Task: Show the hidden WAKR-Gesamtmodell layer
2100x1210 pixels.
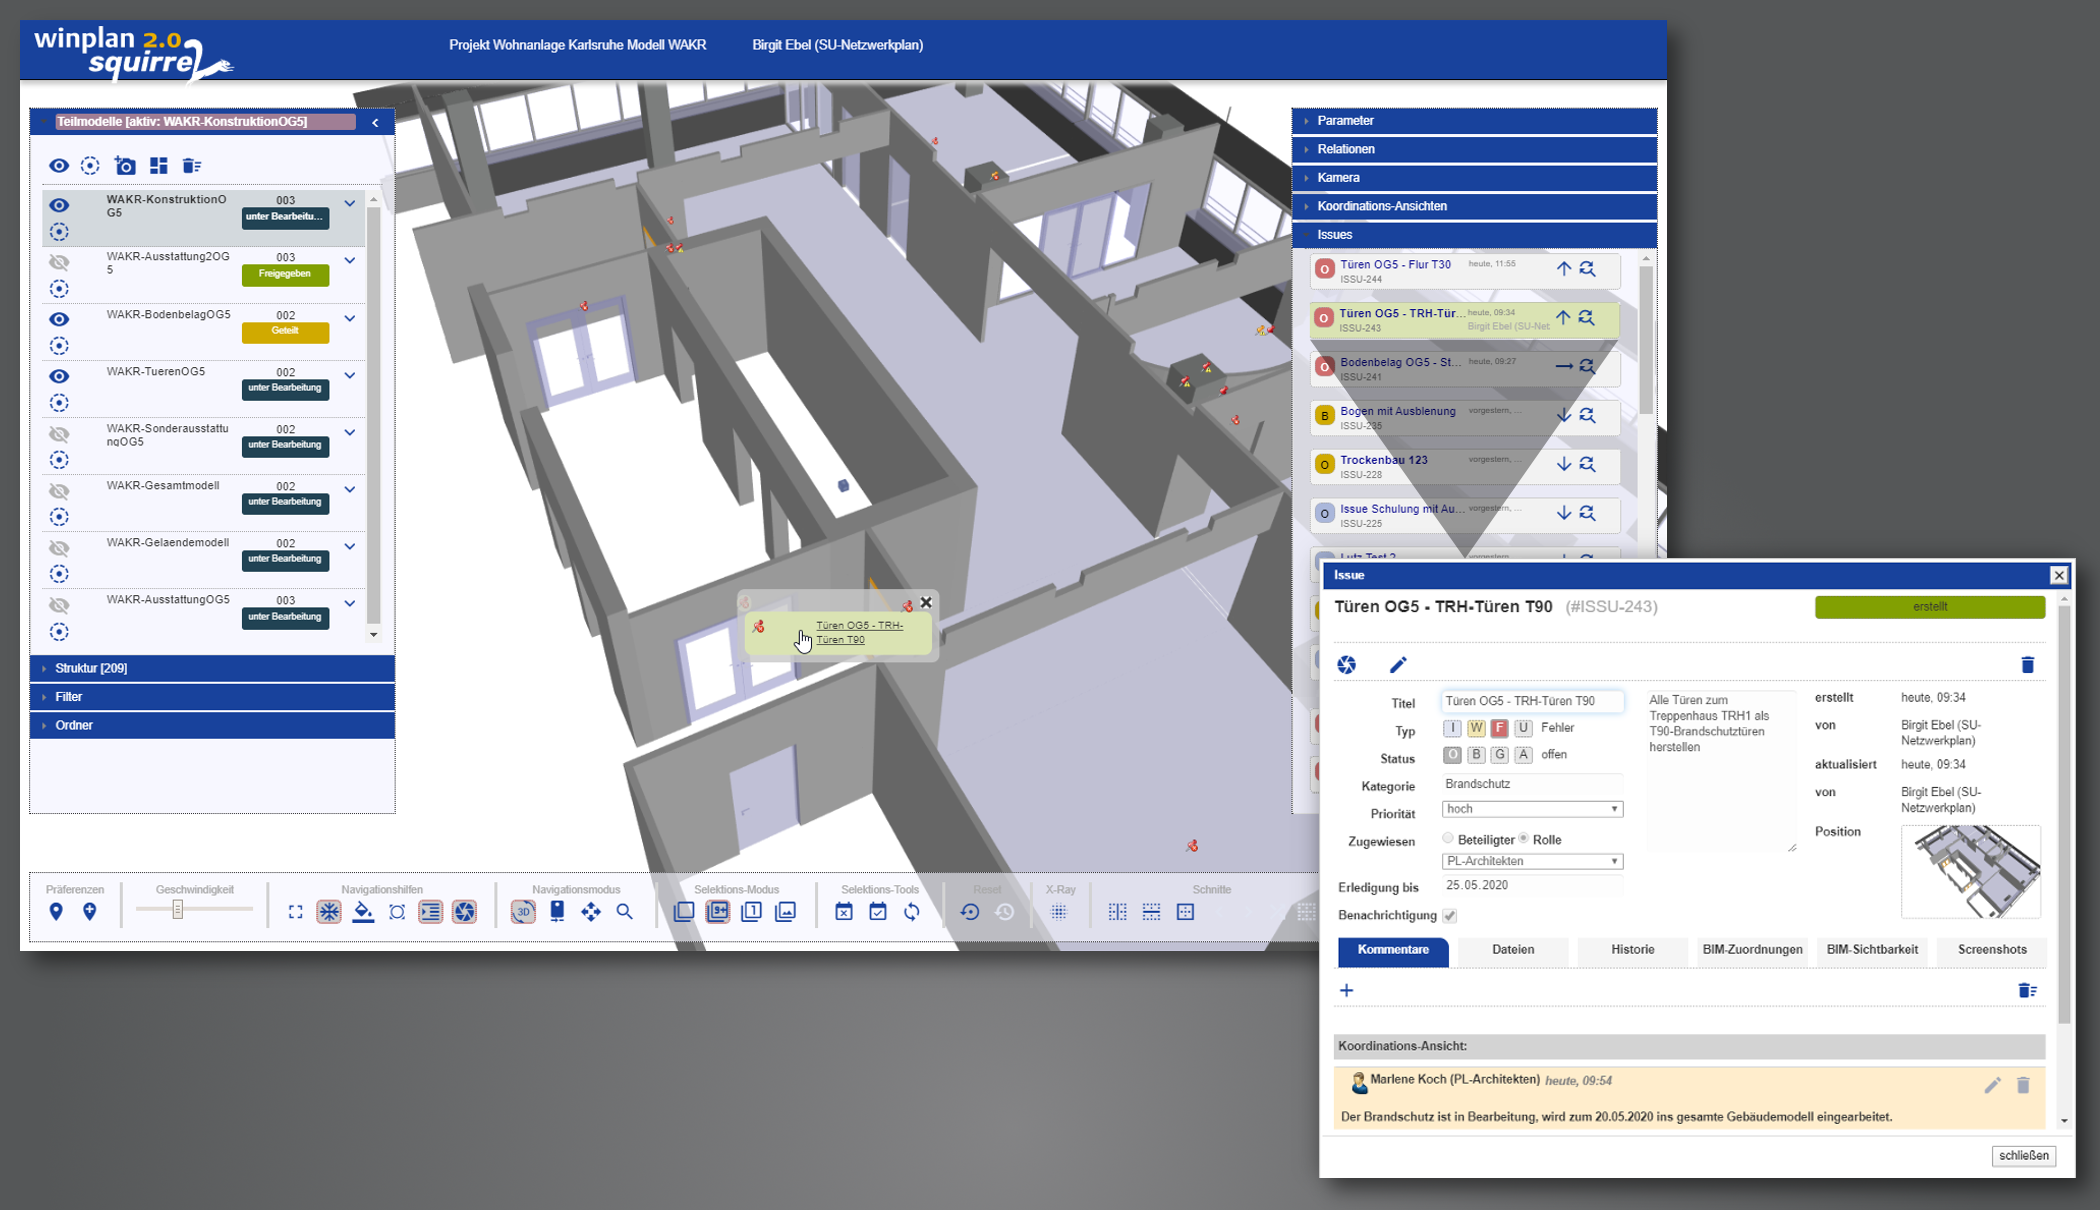Action: pos(59,491)
